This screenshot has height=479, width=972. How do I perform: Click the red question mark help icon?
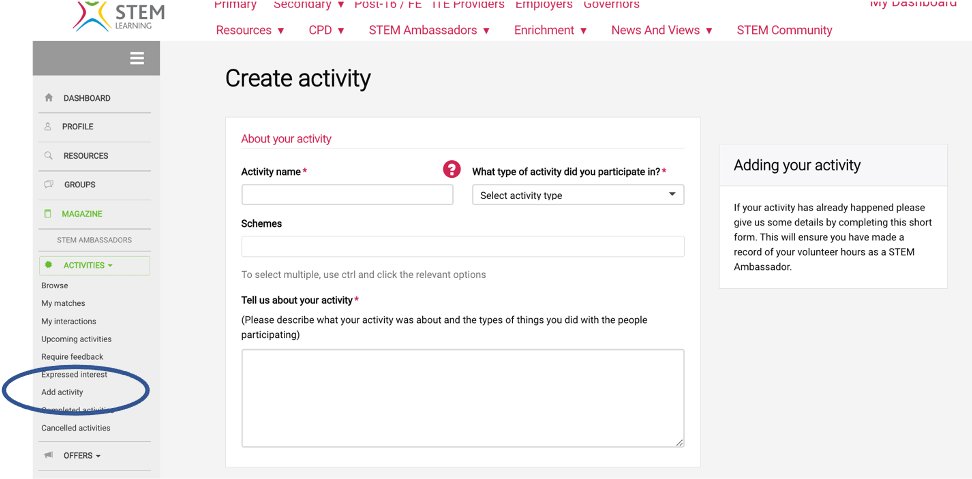tap(452, 170)
